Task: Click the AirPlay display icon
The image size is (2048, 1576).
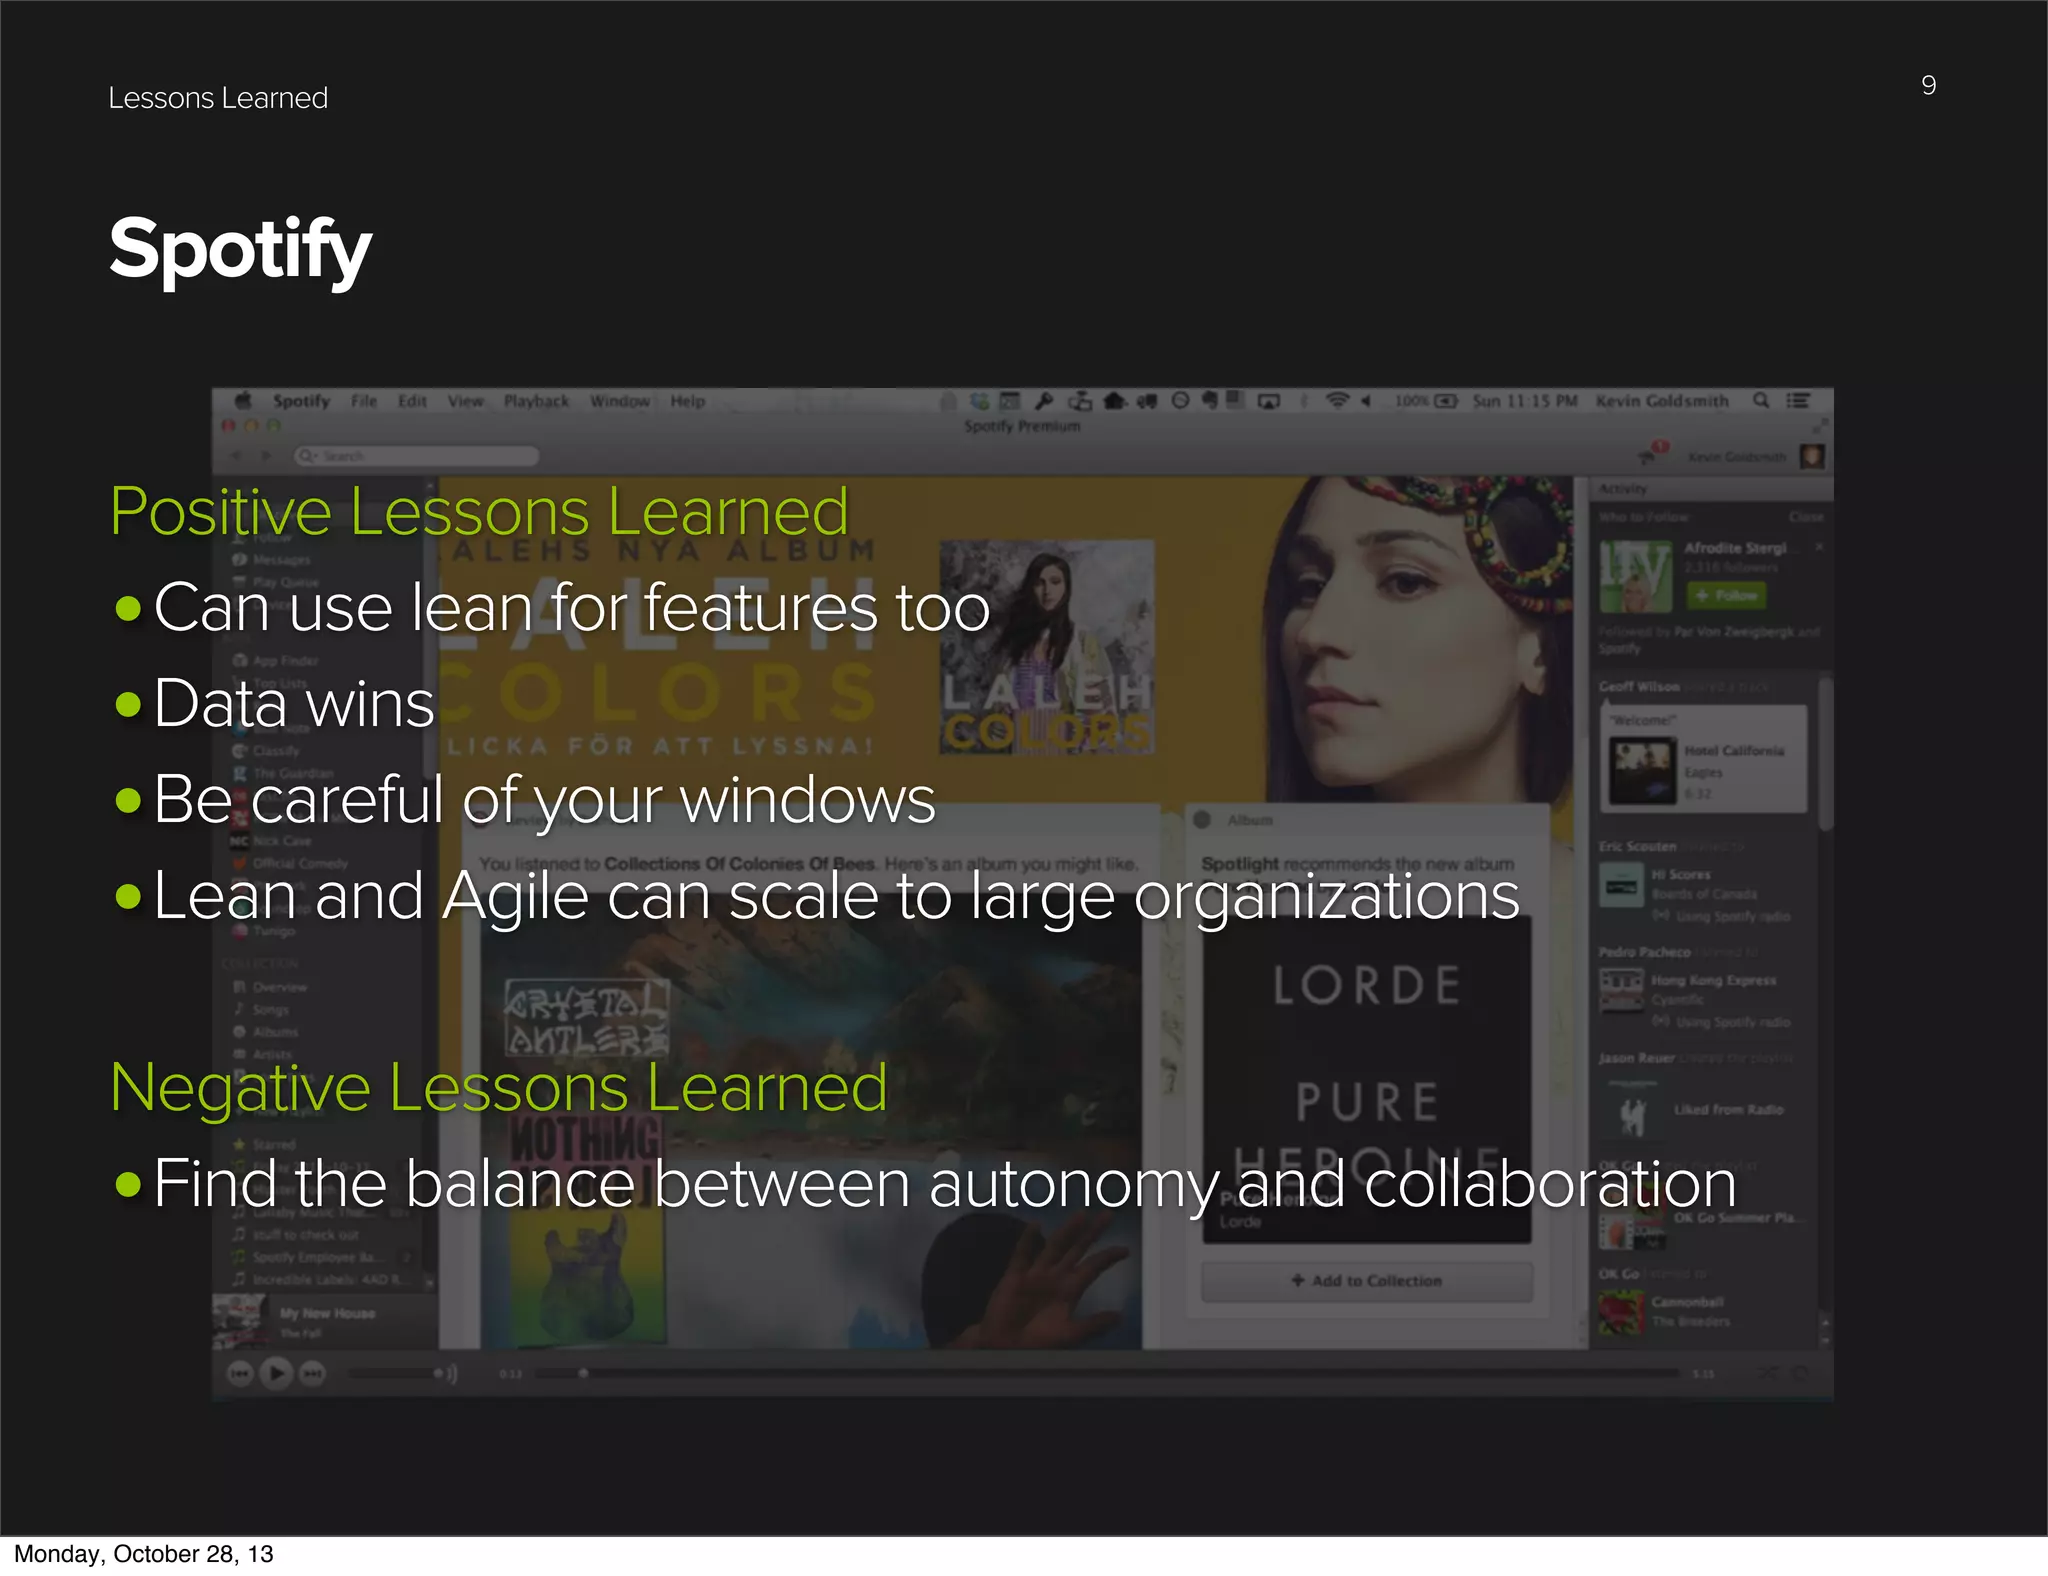Action: (x=1269, y=401)
